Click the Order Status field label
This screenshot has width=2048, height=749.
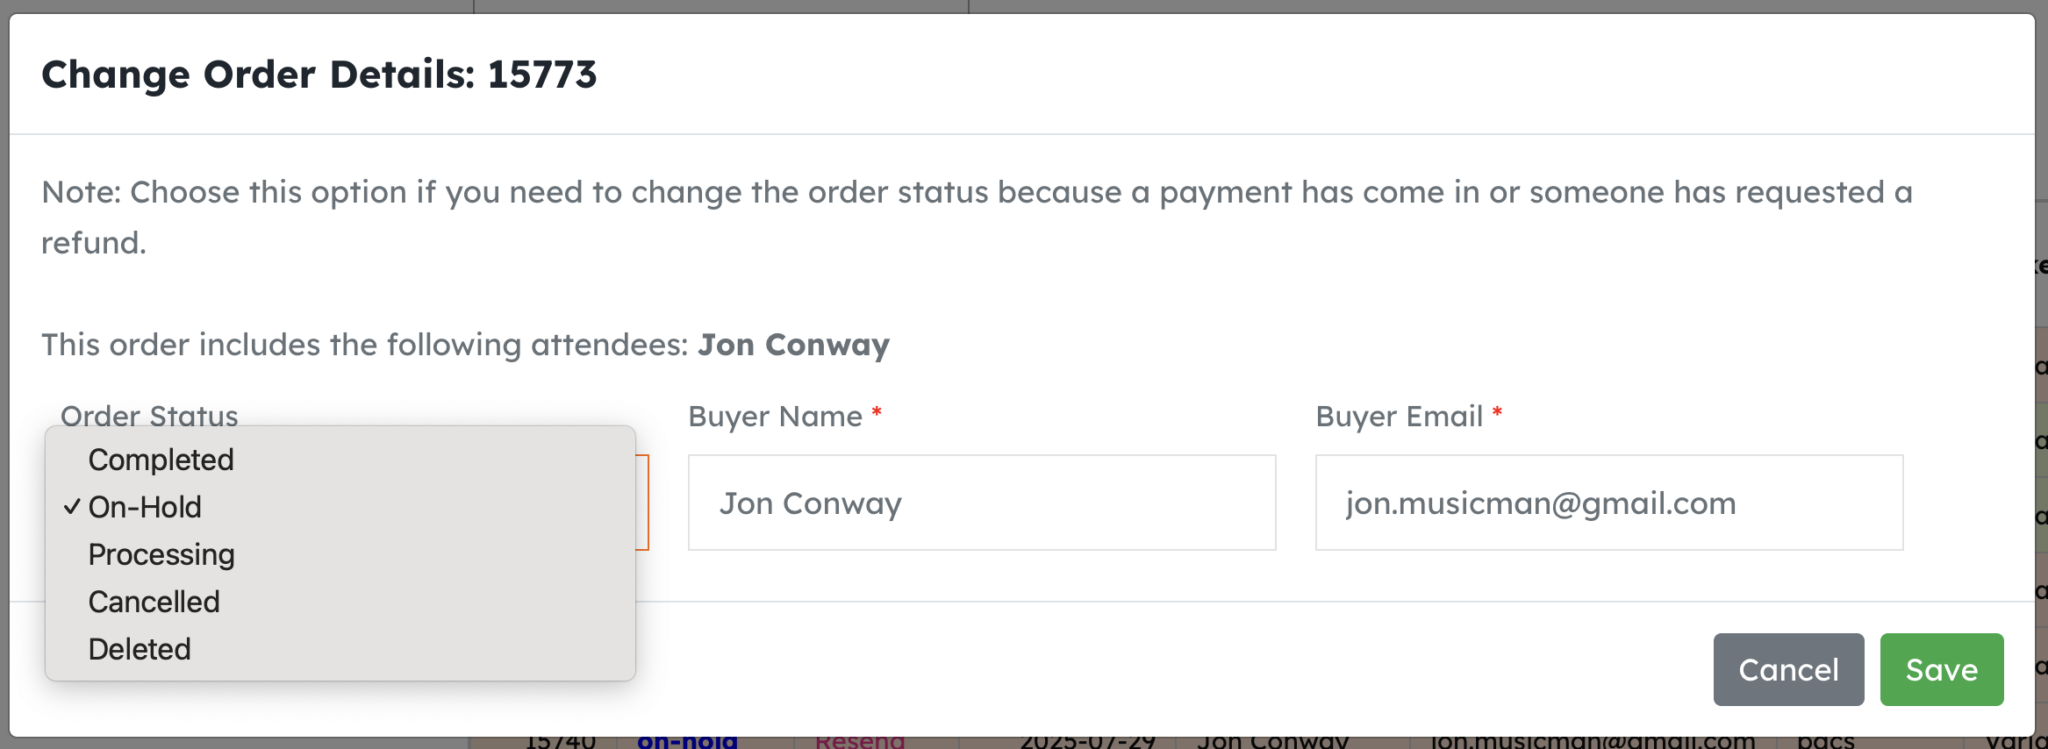point(149,415)
